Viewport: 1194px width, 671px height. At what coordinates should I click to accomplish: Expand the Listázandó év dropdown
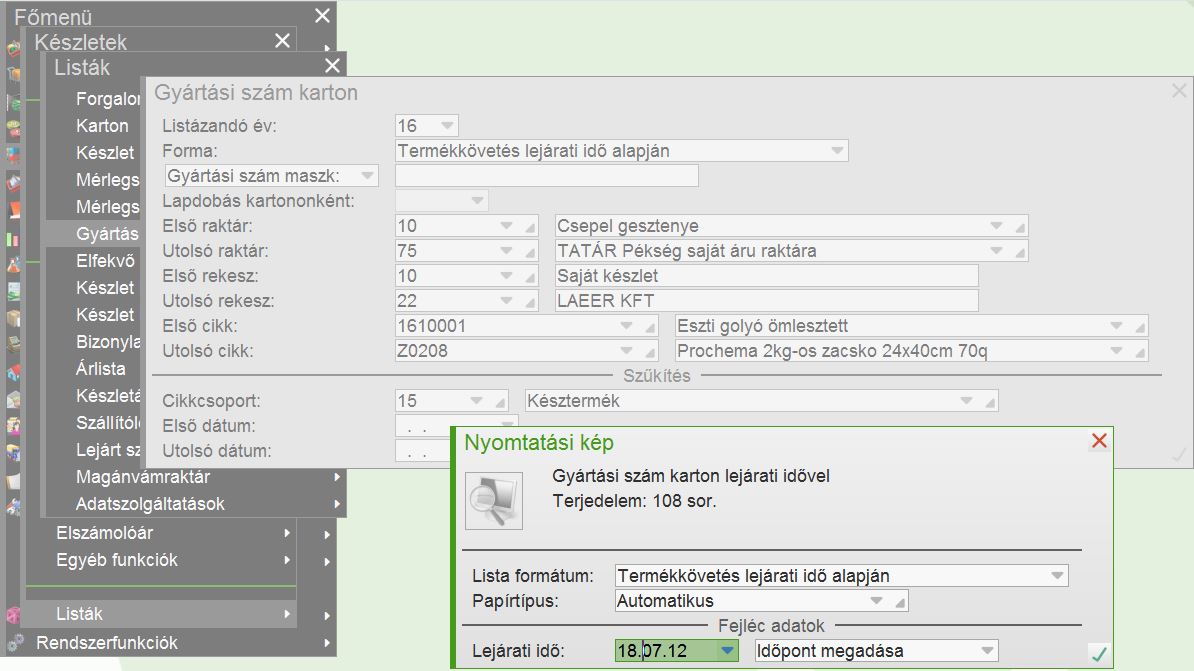[x=447, y=126]
